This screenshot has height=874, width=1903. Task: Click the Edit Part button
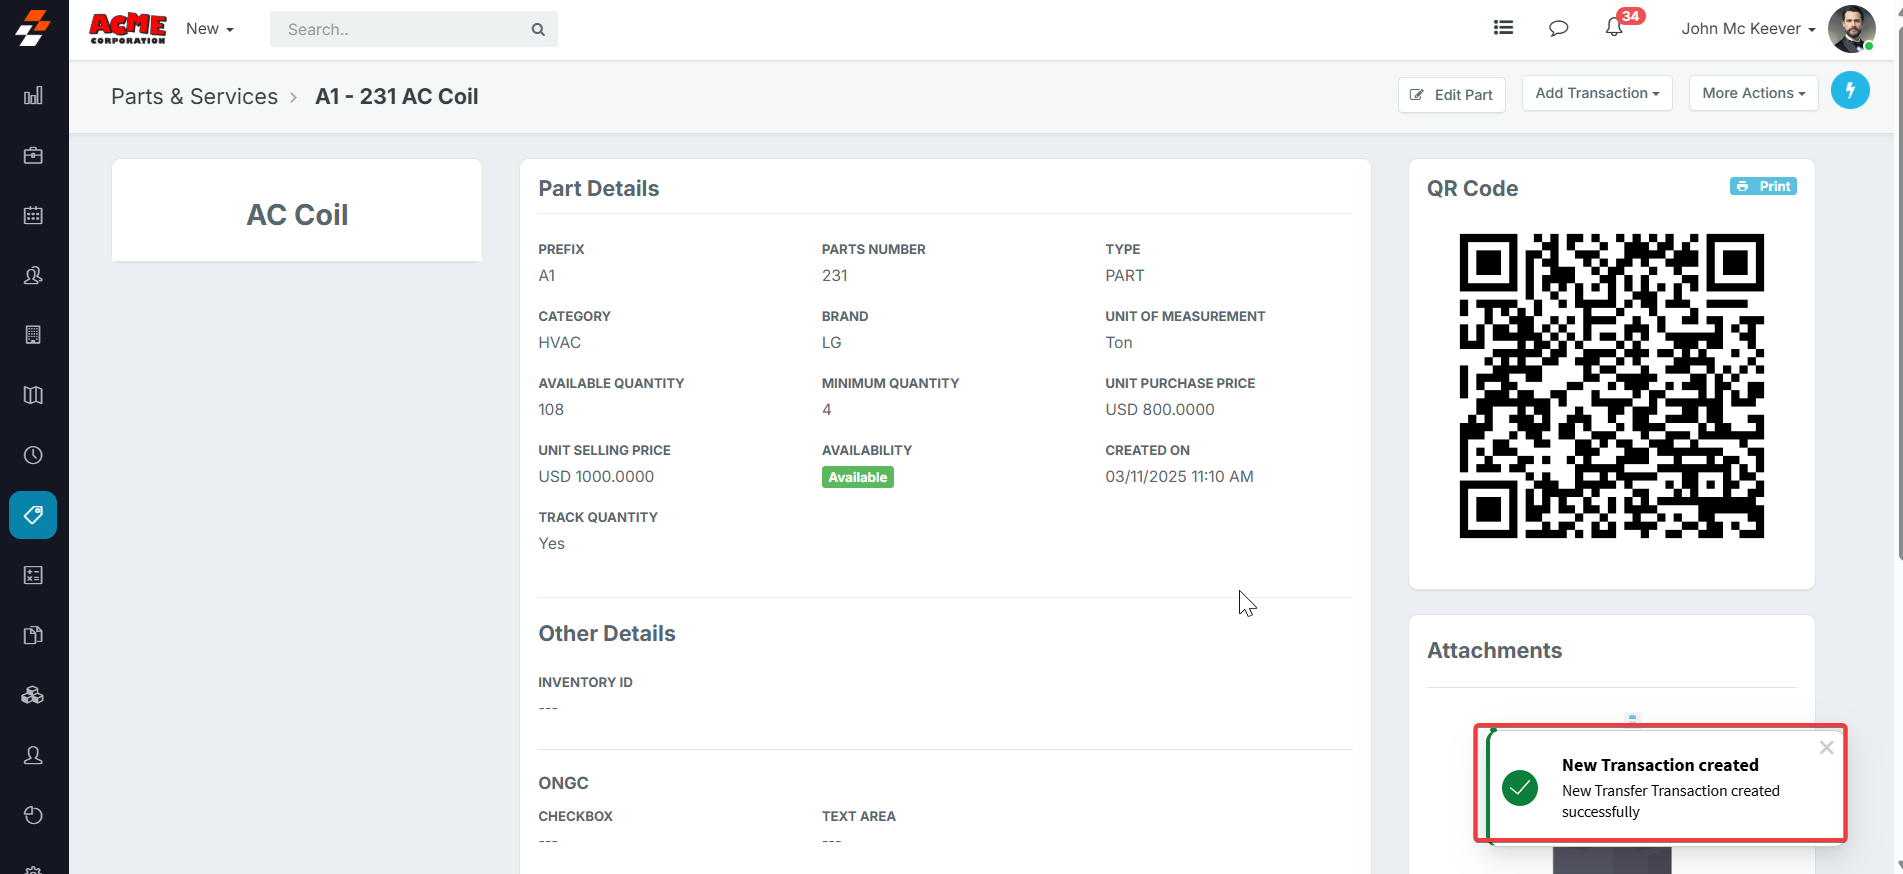pyautogui.click(x=1451, y=95)
